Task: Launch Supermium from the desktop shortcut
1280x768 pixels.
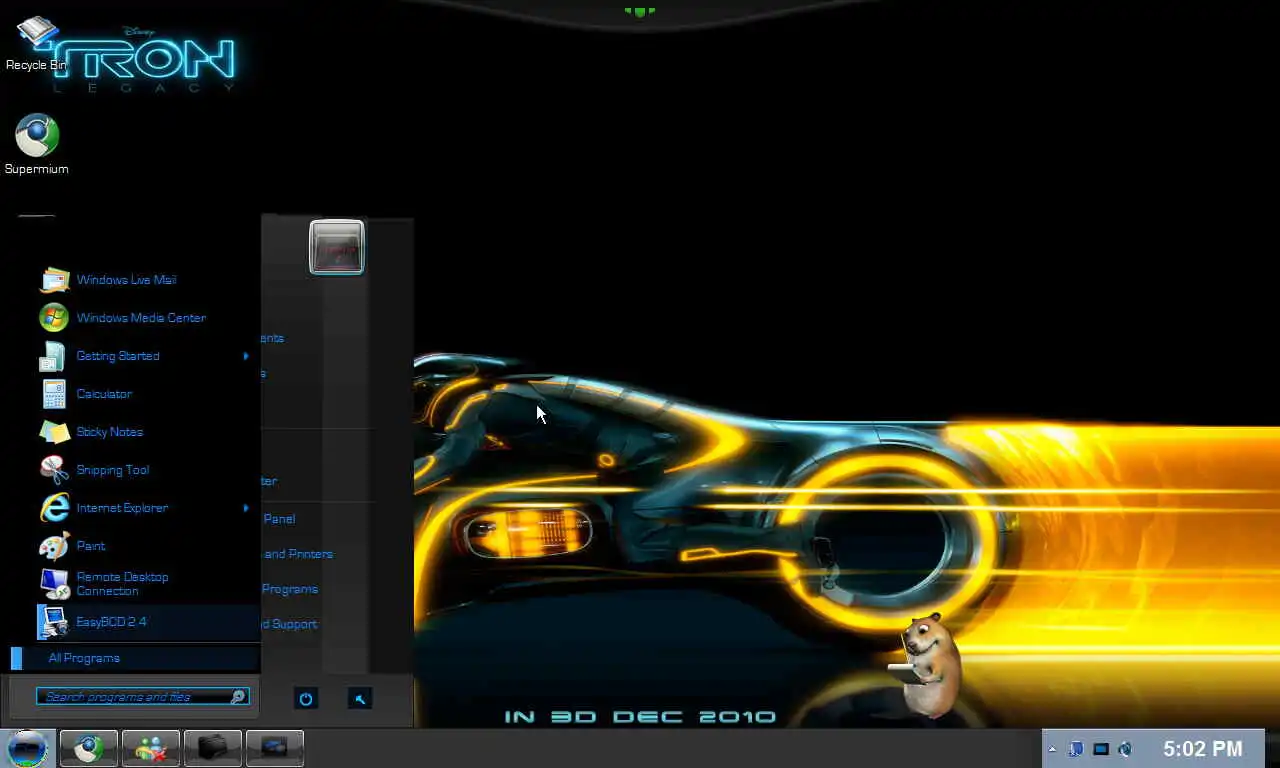Action: [37, 145]
